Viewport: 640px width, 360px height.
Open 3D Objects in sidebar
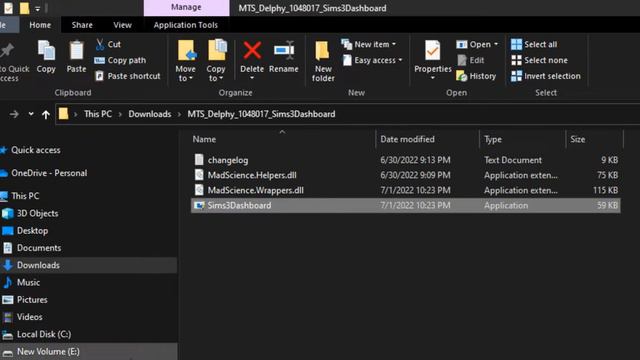tap(37, 213)
